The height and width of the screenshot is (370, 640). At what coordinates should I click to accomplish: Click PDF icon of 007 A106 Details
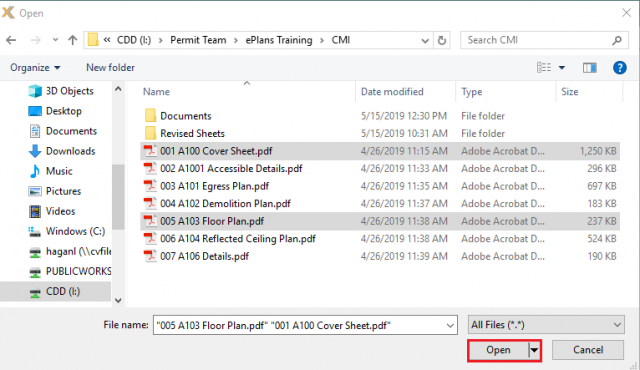coord(150,256)
